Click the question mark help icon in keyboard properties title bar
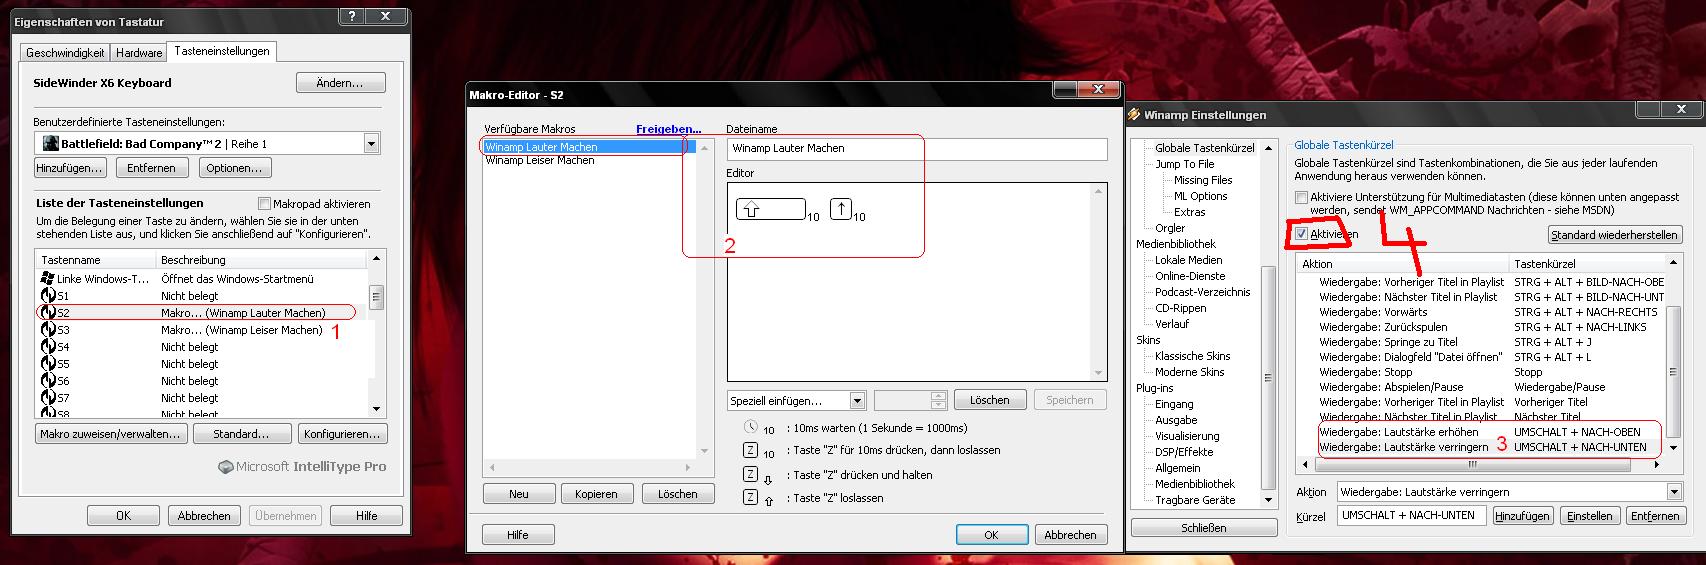 [x=352, y=16]
